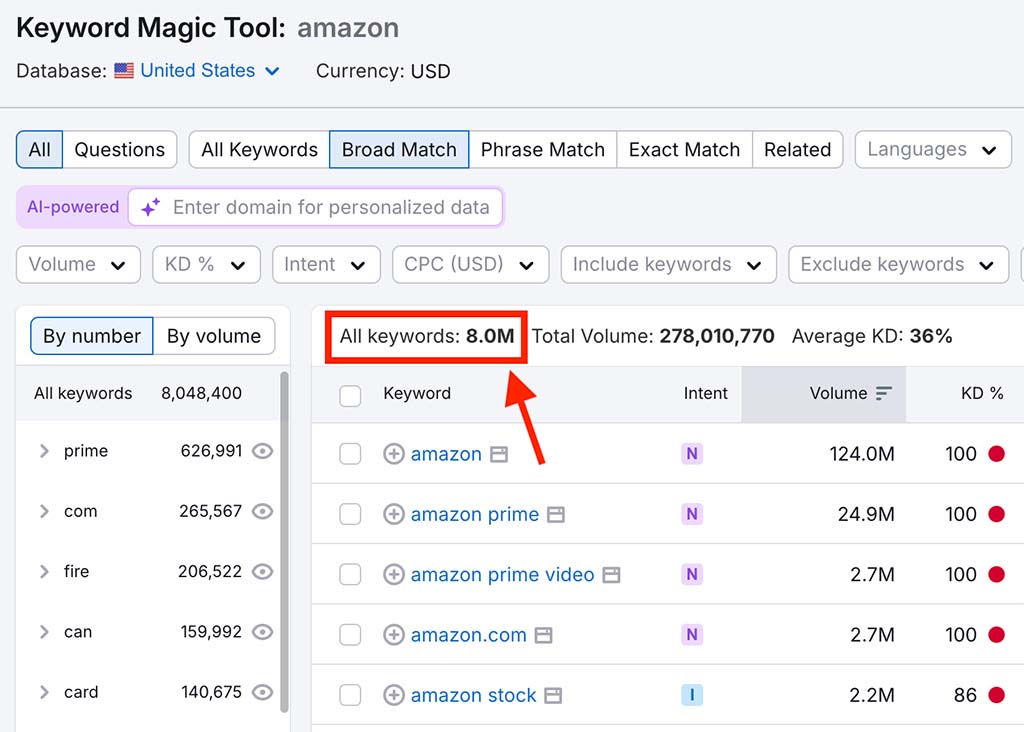
Task: Check the select-all checkbox in table header
Action: pos(350,394)
